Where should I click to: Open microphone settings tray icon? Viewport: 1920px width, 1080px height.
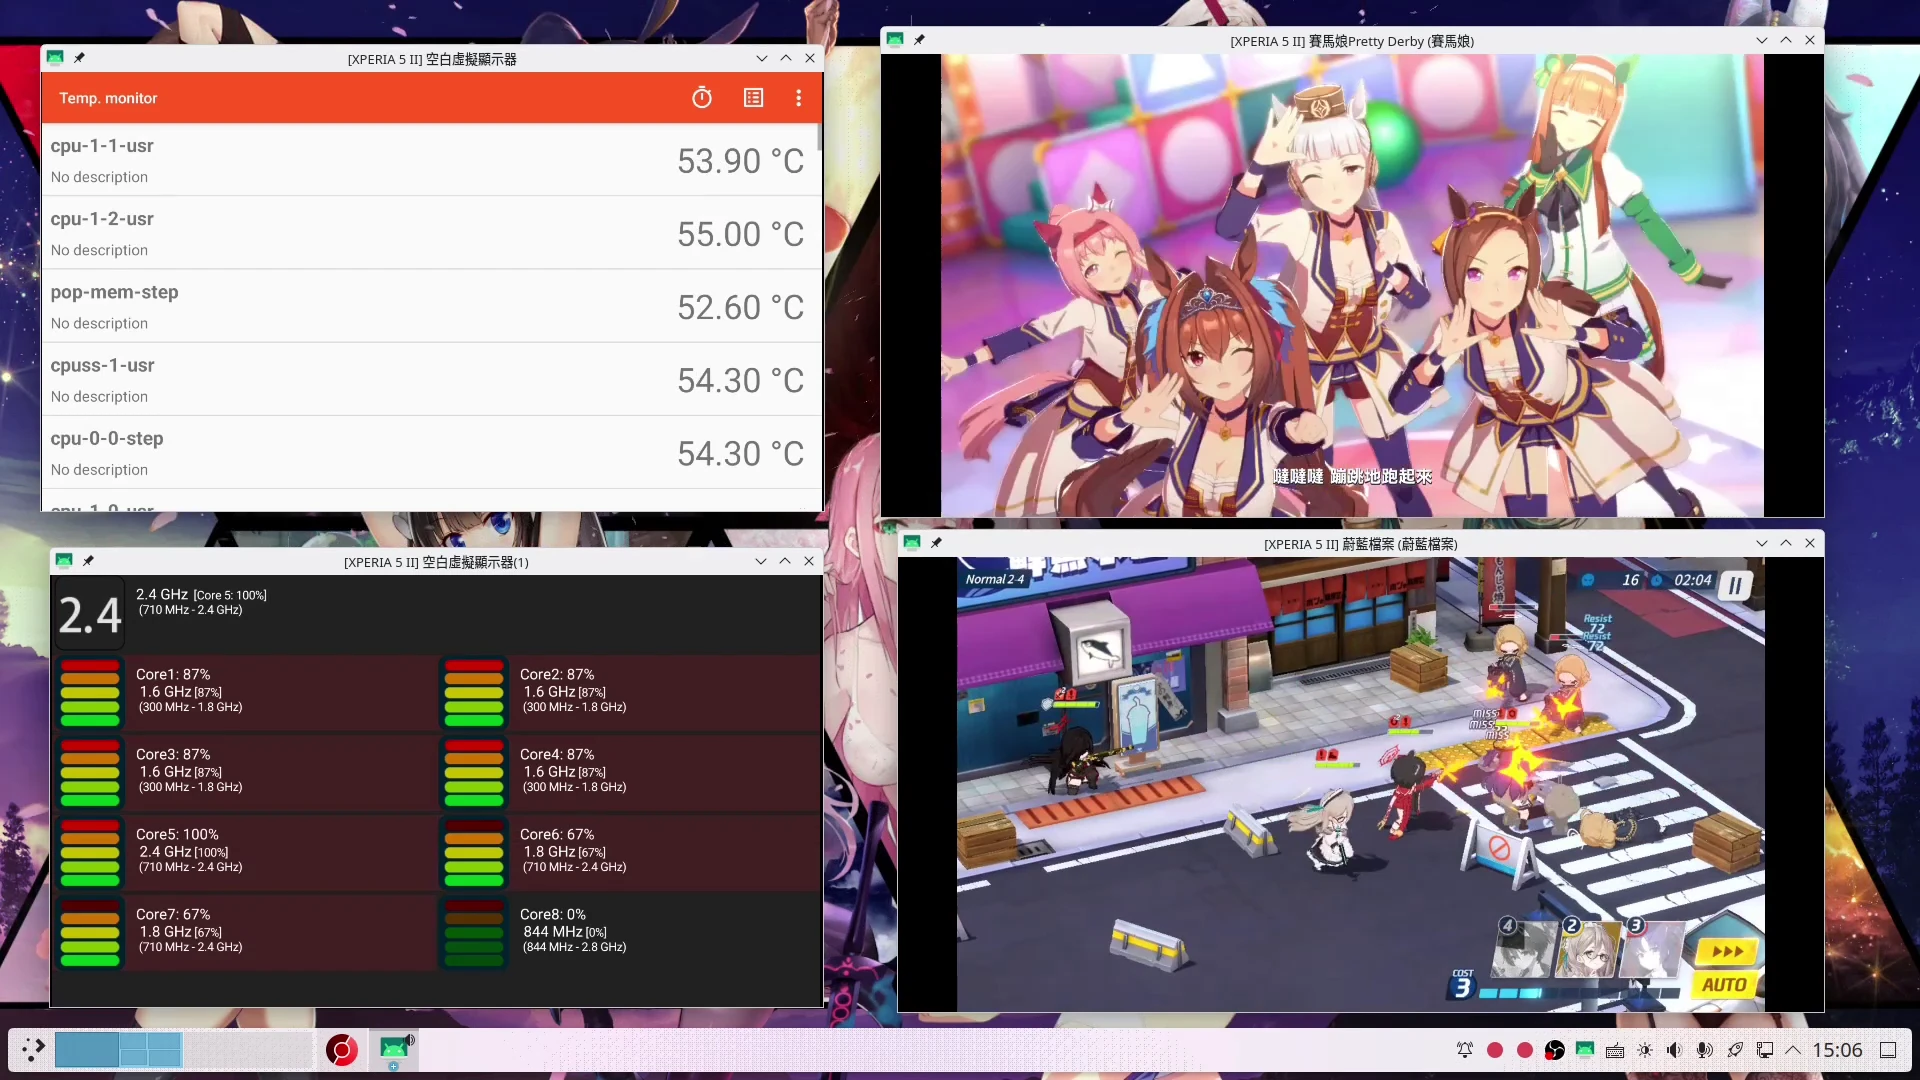tap(1704, 1050)
